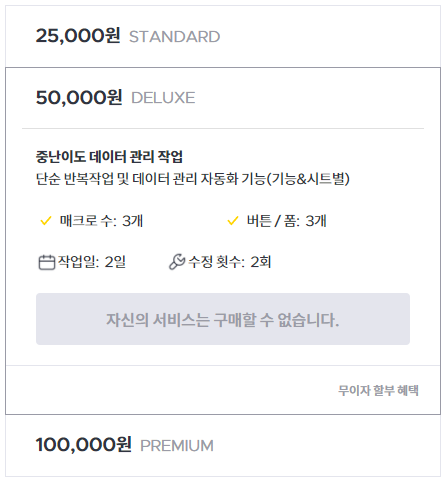Click the DELUXE label text
The width and height of the screenshot is (446, 484).
163,98
